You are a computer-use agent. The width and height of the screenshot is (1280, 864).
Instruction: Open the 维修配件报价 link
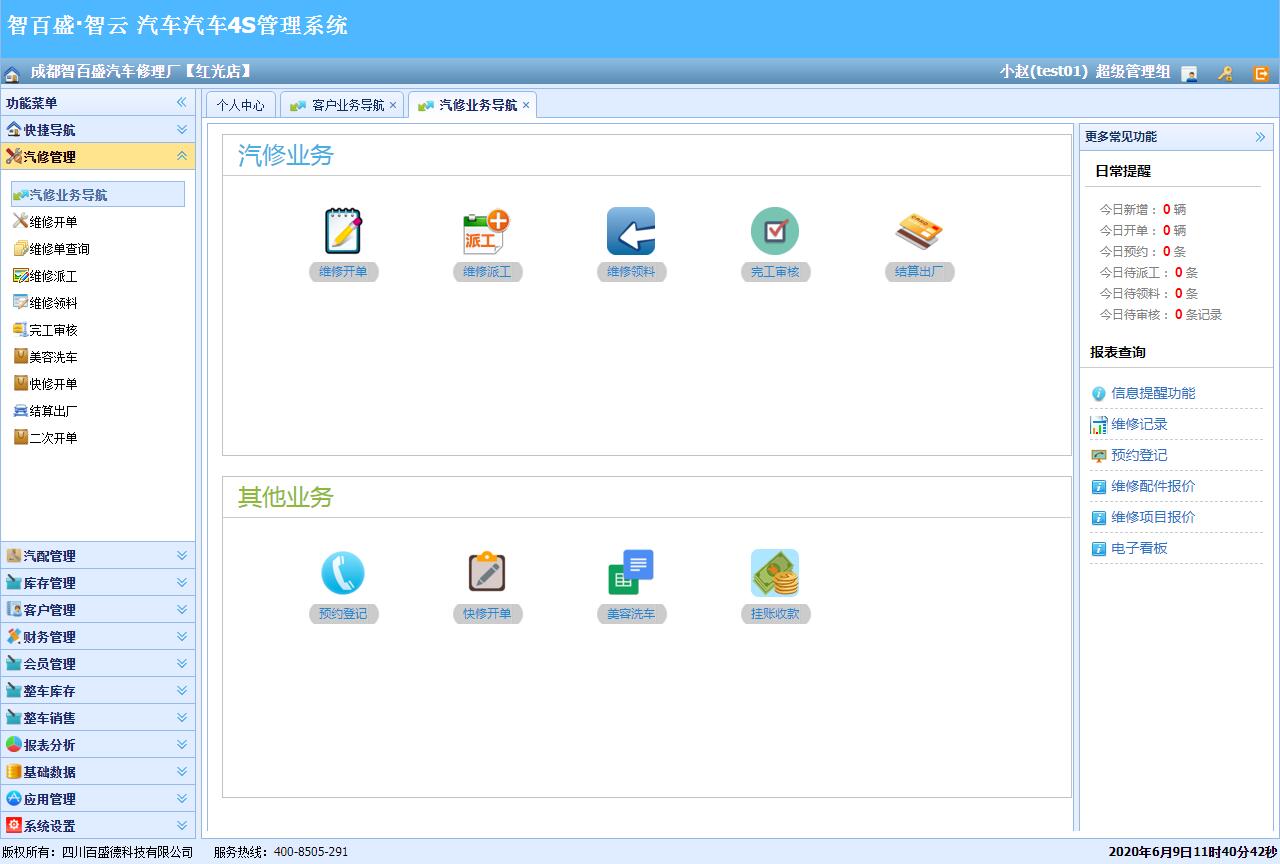coord(1153,486)
